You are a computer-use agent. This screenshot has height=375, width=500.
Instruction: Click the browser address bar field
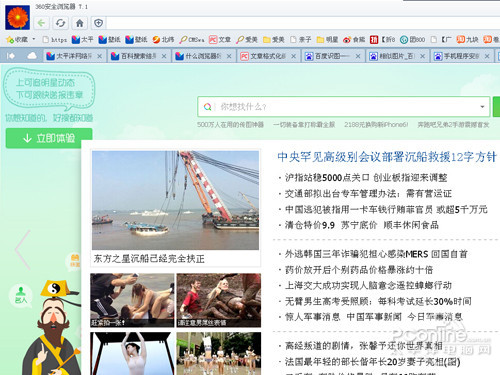tap(302, 23)
